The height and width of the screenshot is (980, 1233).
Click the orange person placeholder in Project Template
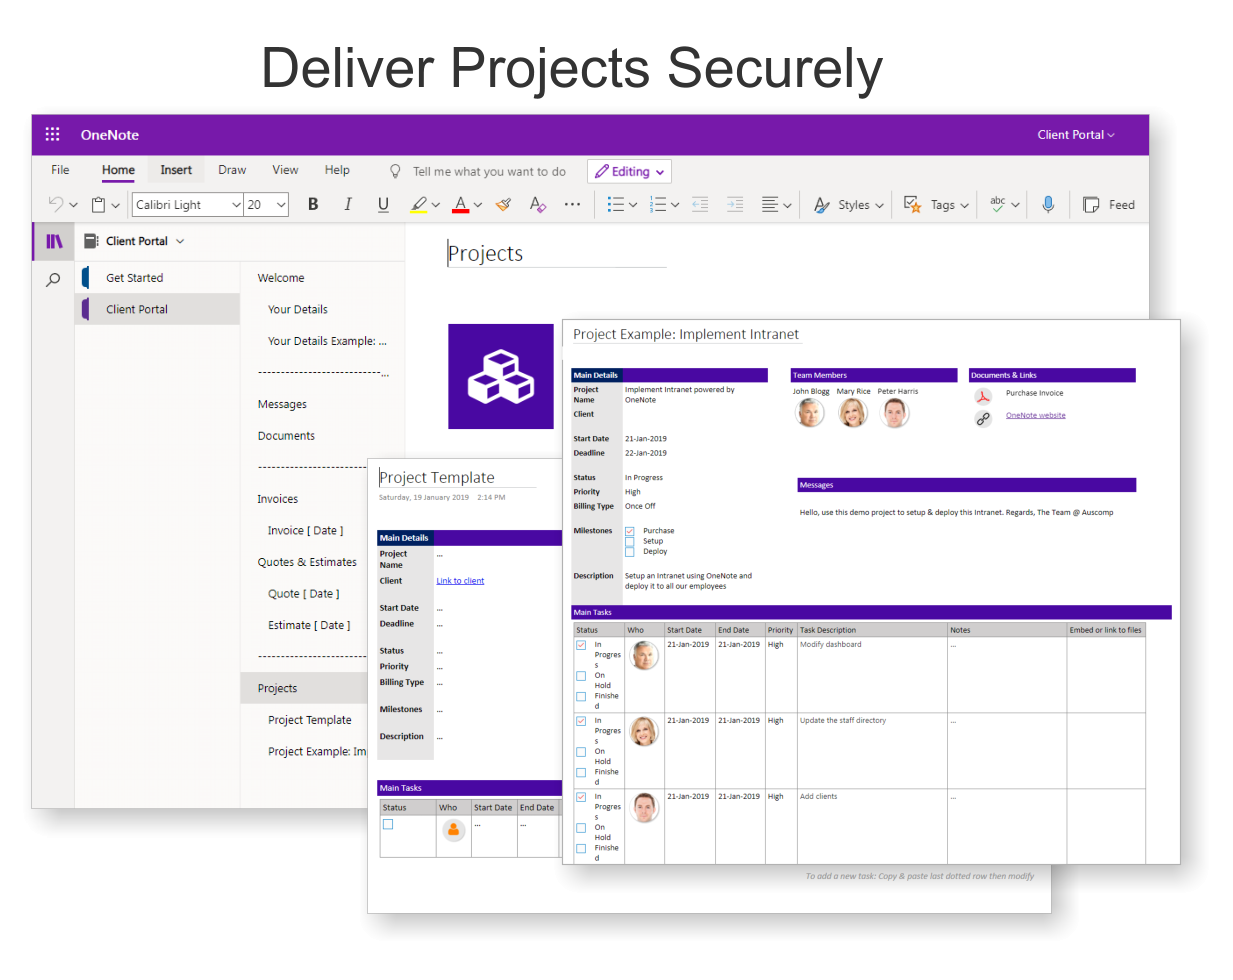pos(453,829)
